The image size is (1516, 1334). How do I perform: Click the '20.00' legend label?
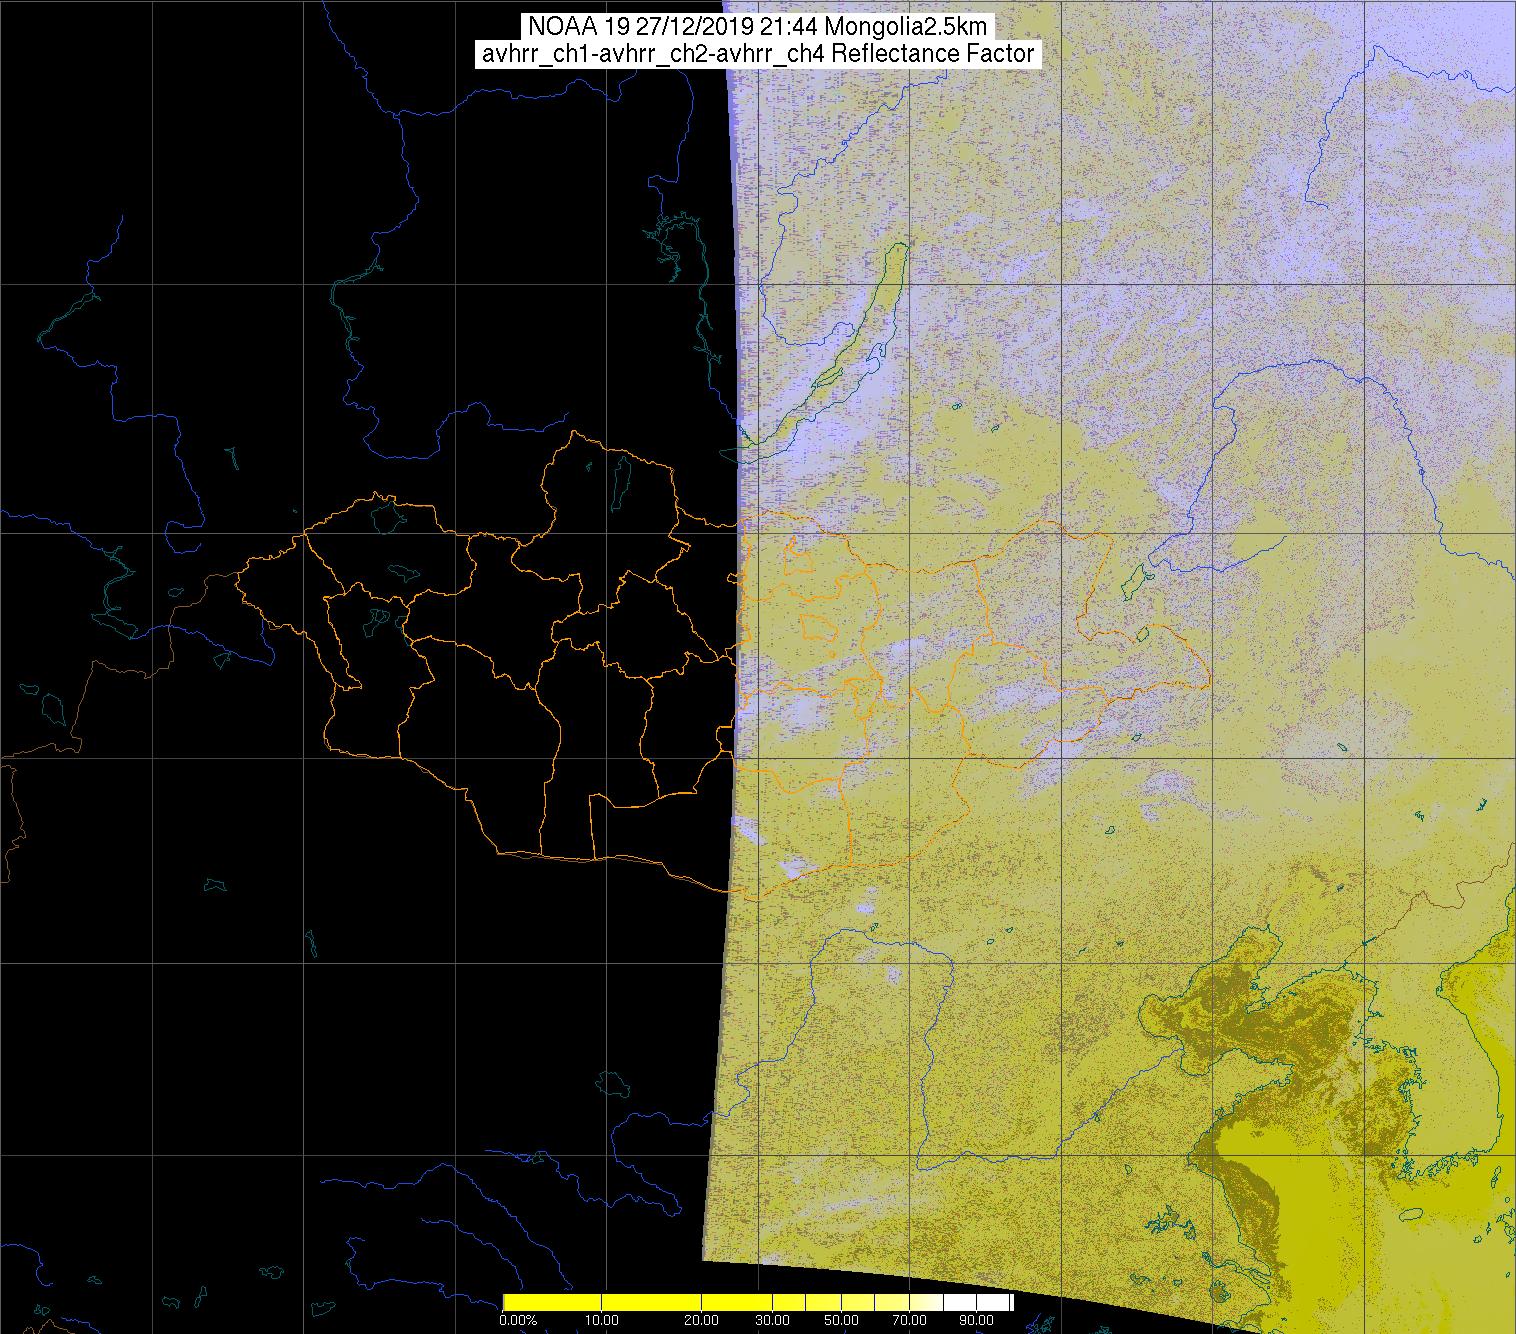pyautogui.click(x=701, y=1320)
